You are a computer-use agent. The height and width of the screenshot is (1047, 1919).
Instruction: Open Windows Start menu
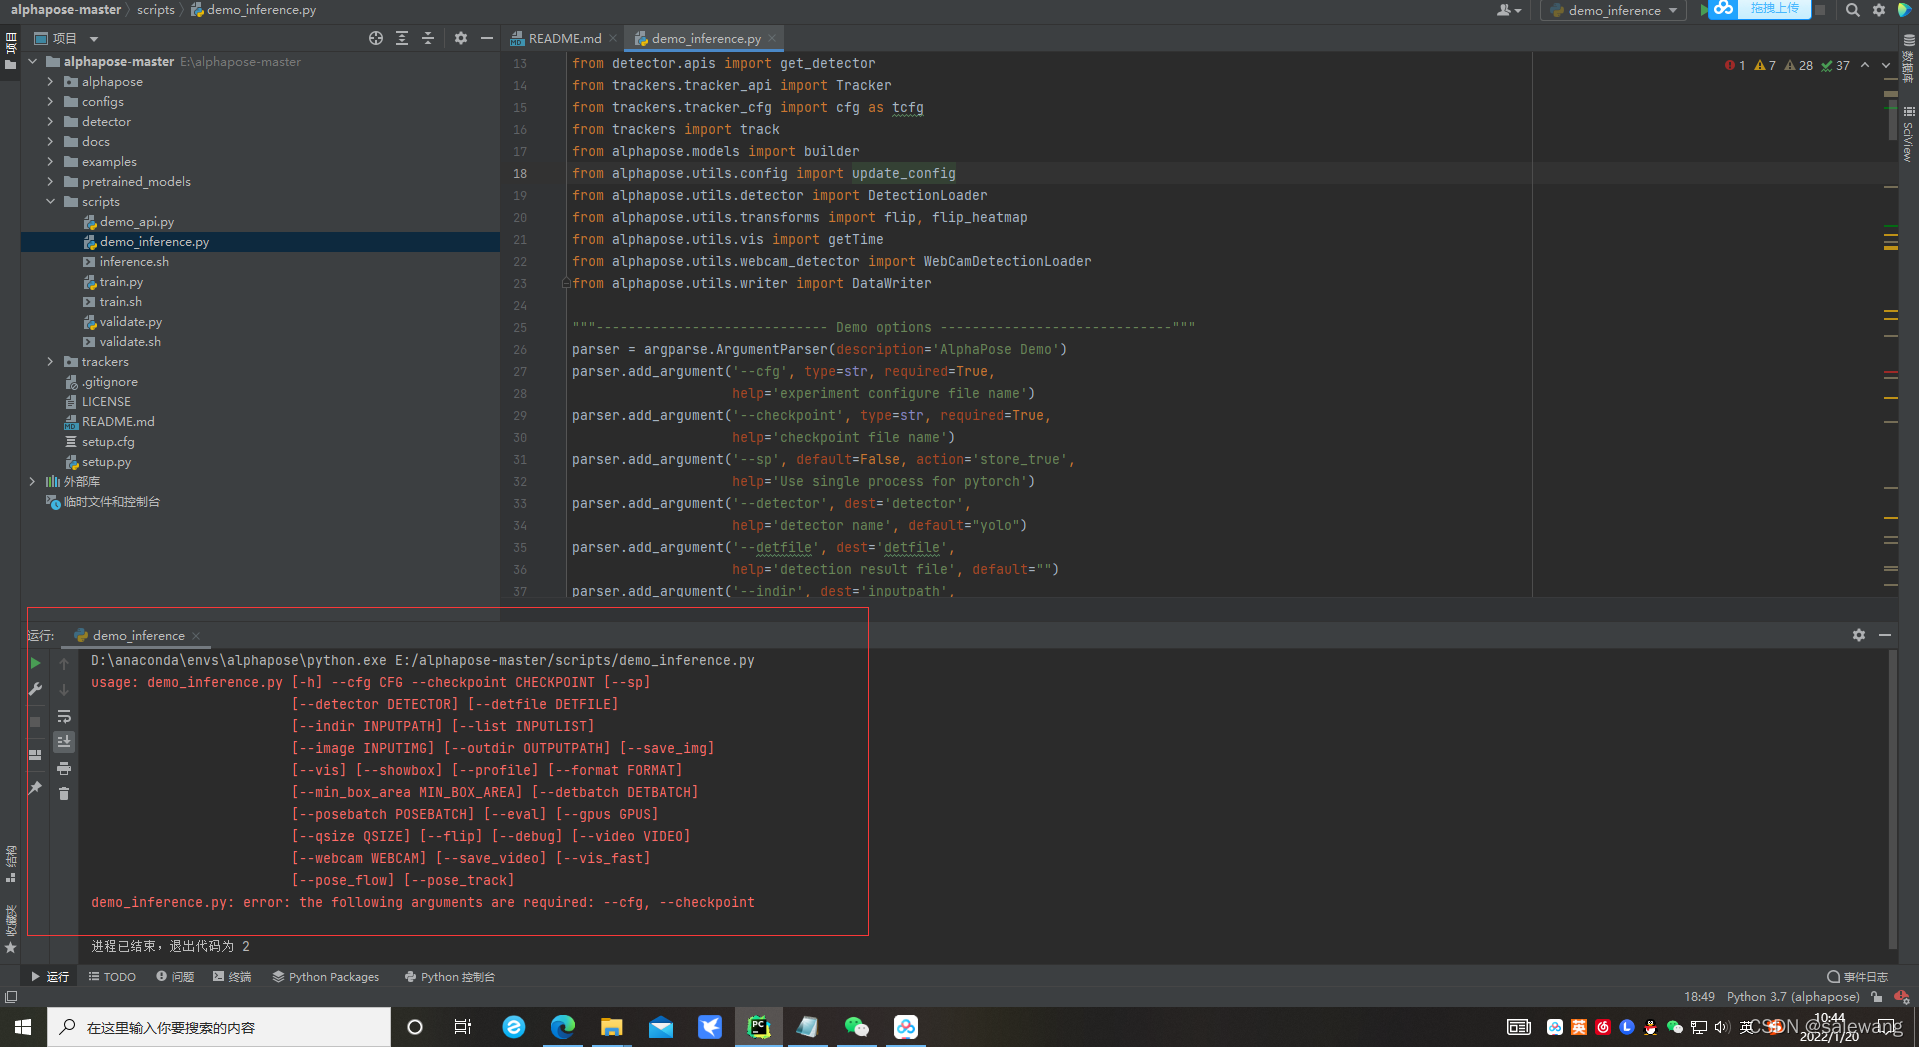[23, 1027]
